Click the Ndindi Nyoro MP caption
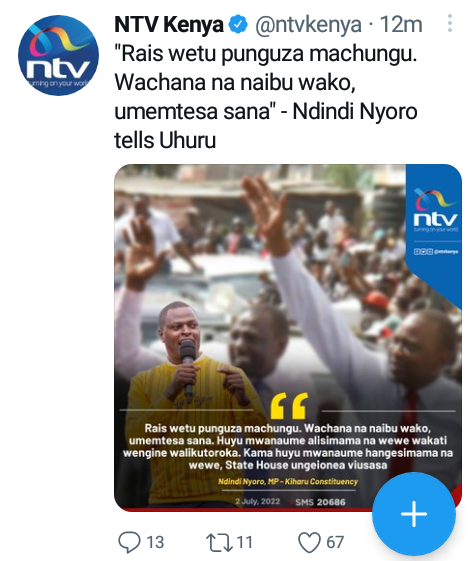Viewport: 476px width, 561px height. tap(288, 482)
